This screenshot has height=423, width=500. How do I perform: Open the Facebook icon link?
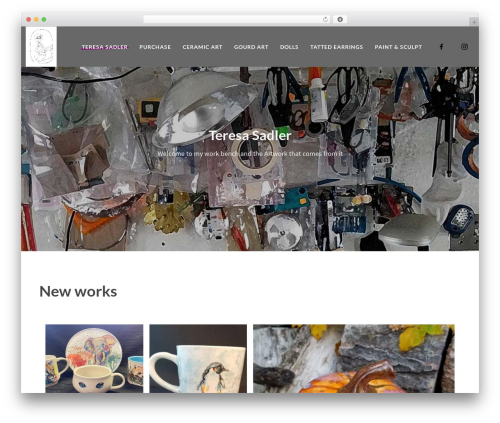[x=441, y=47]
